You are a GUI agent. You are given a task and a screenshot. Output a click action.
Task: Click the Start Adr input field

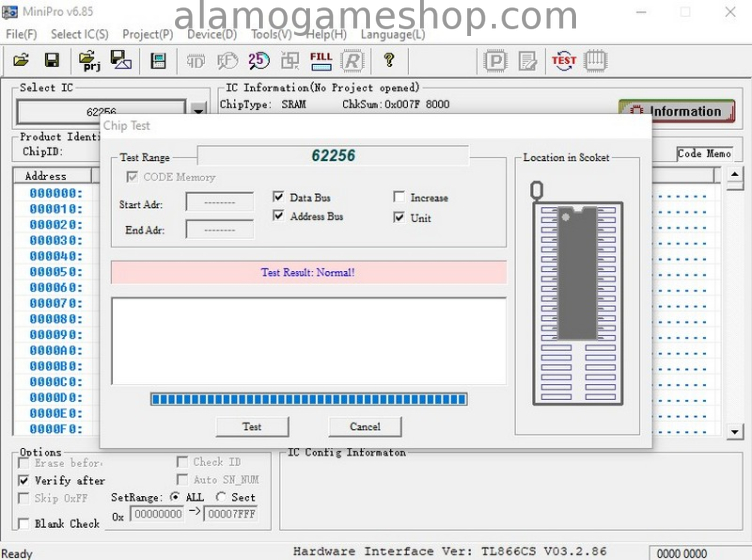pyautogui.click(x=219, y=203)
